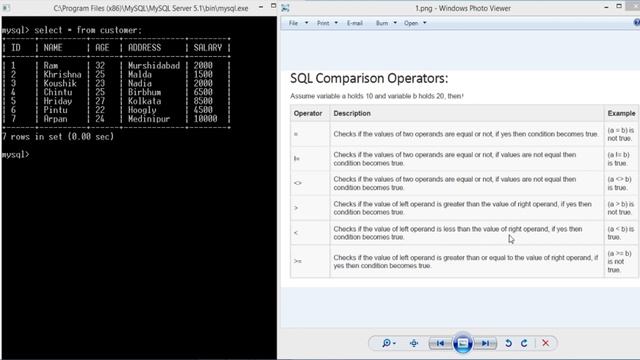Click the ADDRESS column header in console
Screen dimensions: 640x360
point(144,48)
